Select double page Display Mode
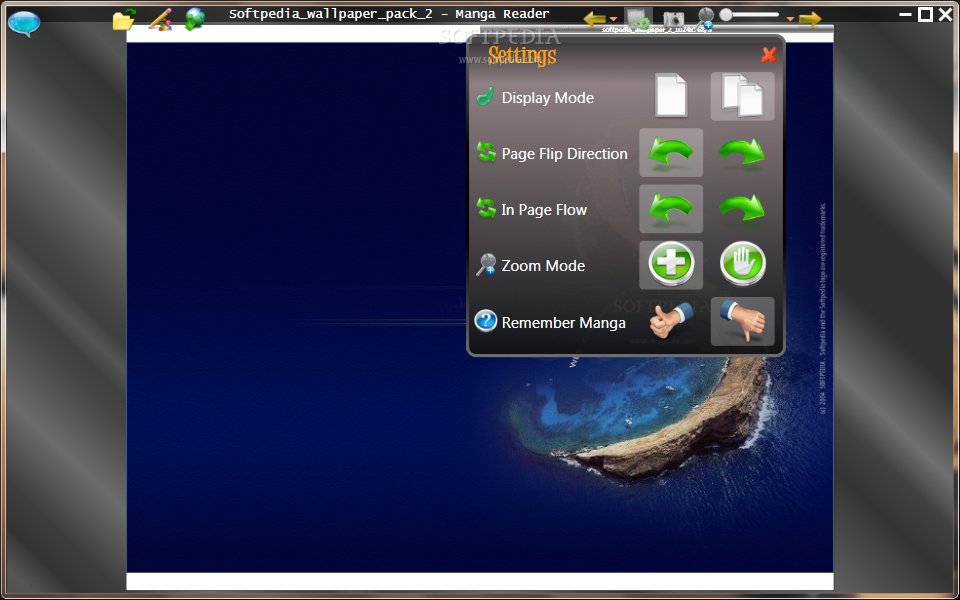The image size is (960, 600). [x=742, y=96]
